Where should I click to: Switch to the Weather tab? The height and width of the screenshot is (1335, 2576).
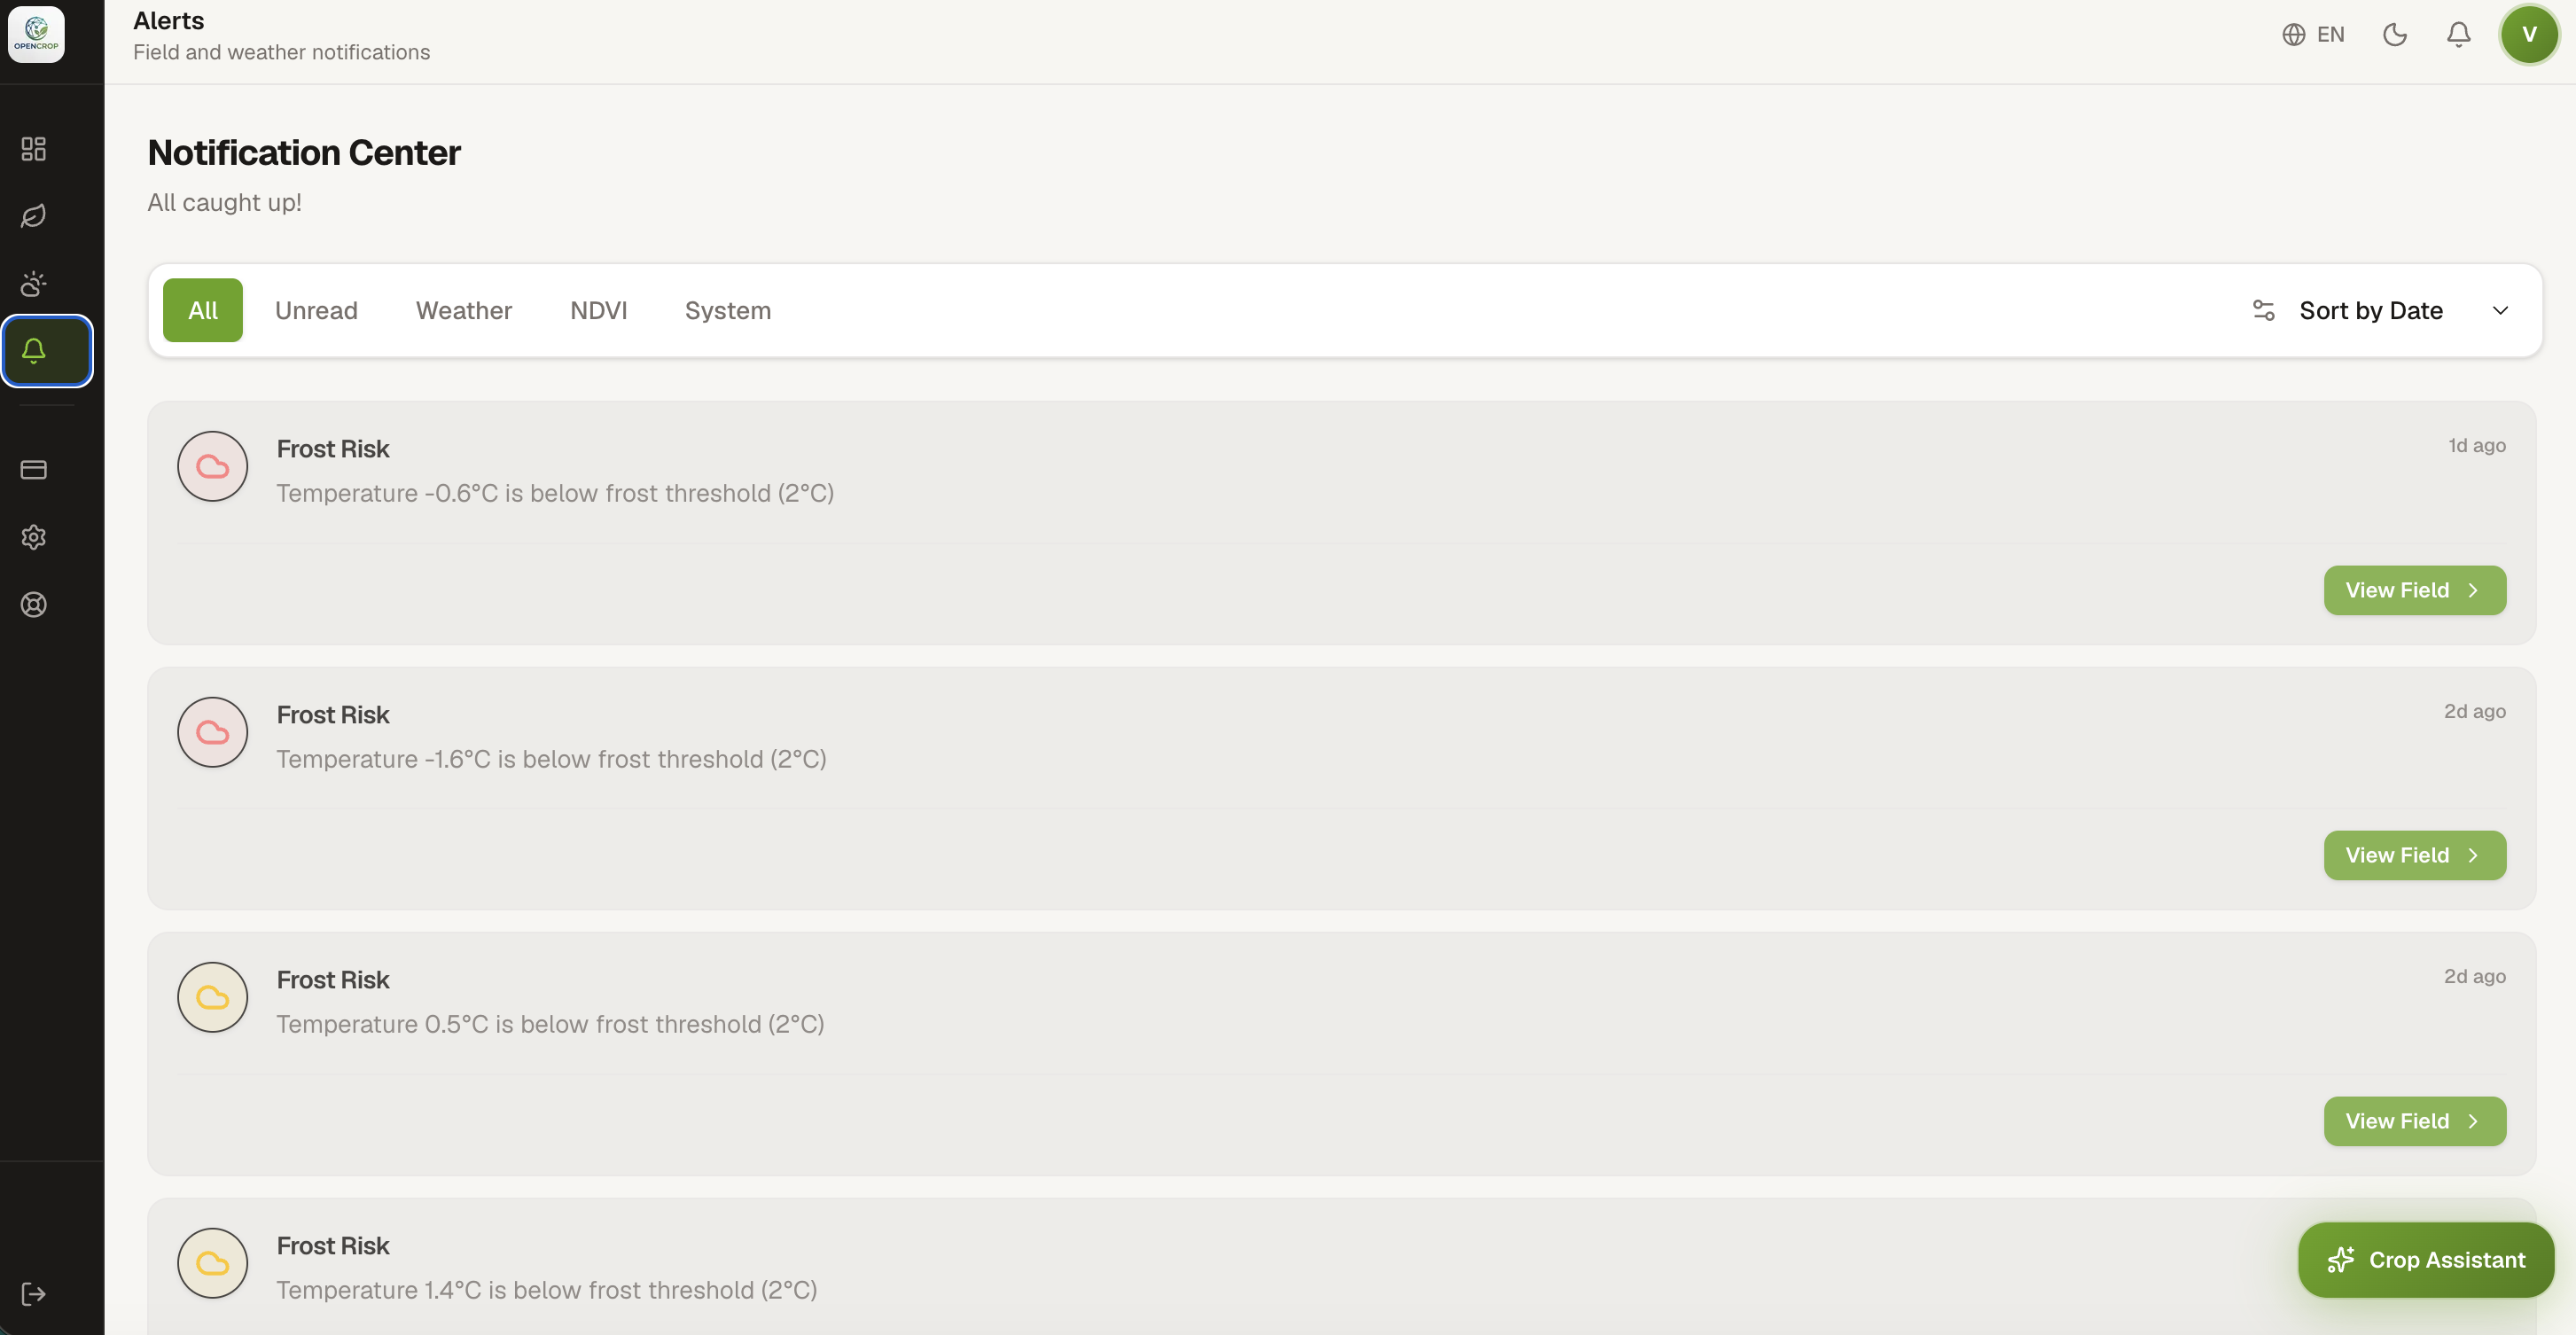464,311
